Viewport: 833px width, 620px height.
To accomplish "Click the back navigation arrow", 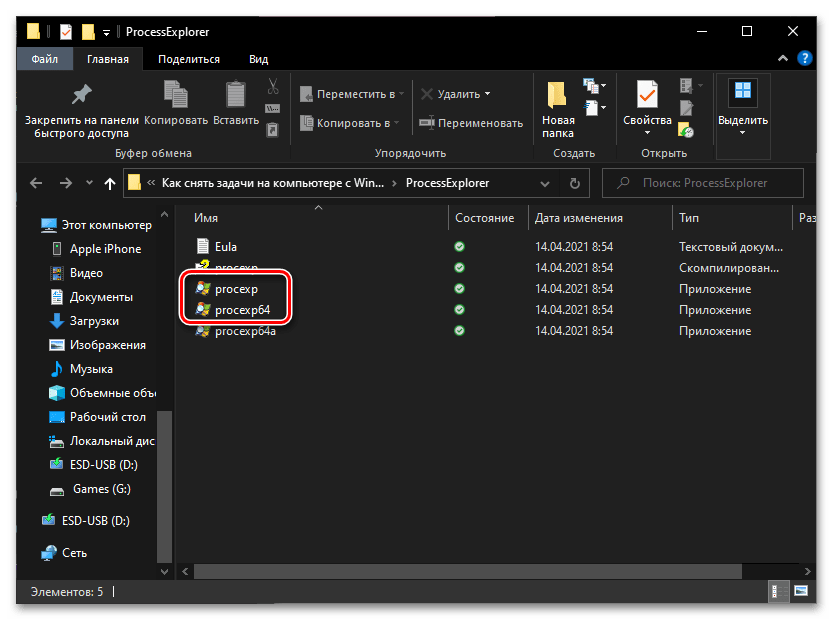I will click(x=37, y=184).
